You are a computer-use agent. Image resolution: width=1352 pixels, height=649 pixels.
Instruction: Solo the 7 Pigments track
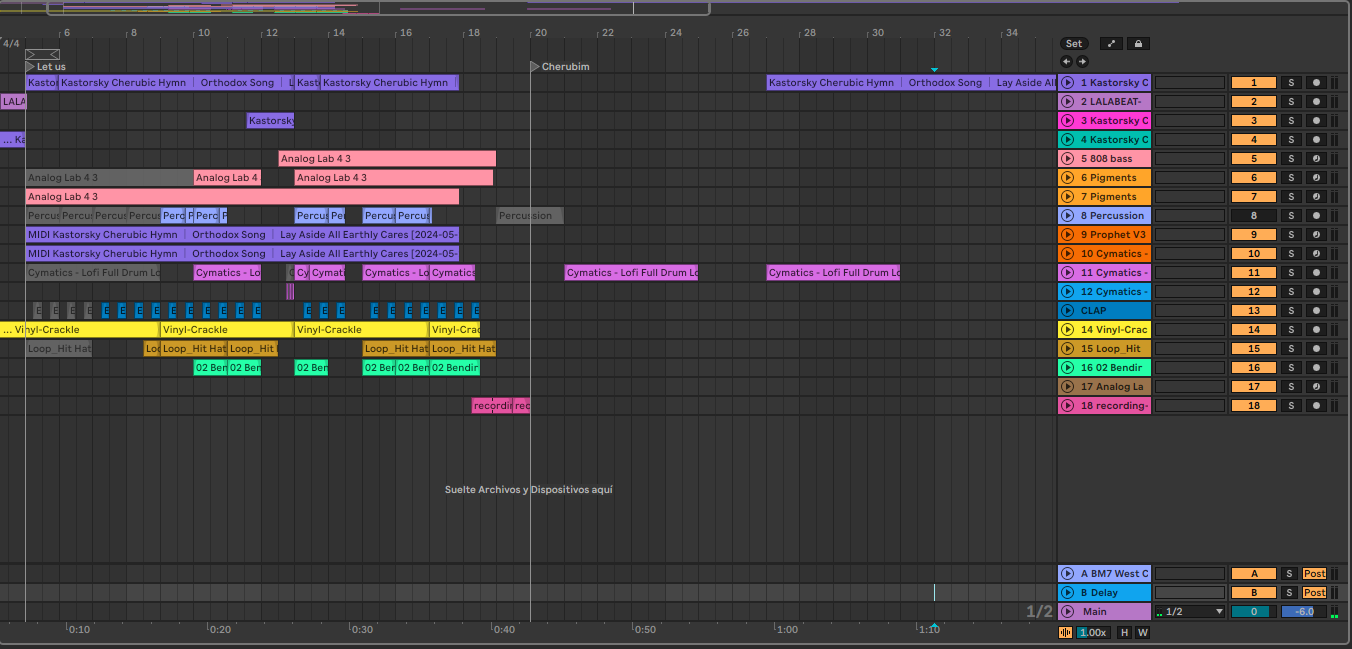point(1291,197)
